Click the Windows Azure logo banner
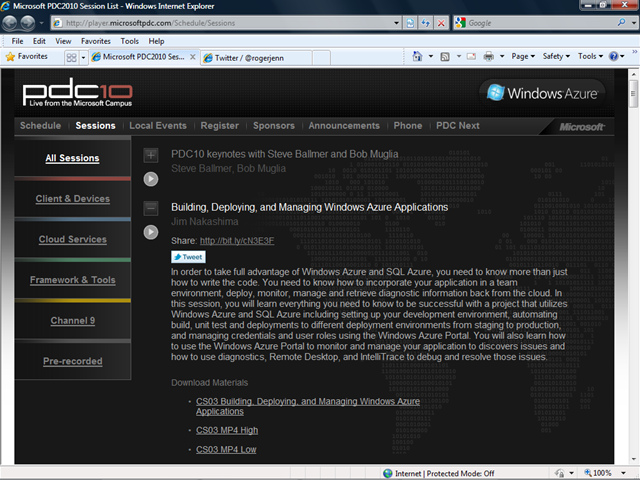Viewport: 640px width, 480px height. (542, 93)
